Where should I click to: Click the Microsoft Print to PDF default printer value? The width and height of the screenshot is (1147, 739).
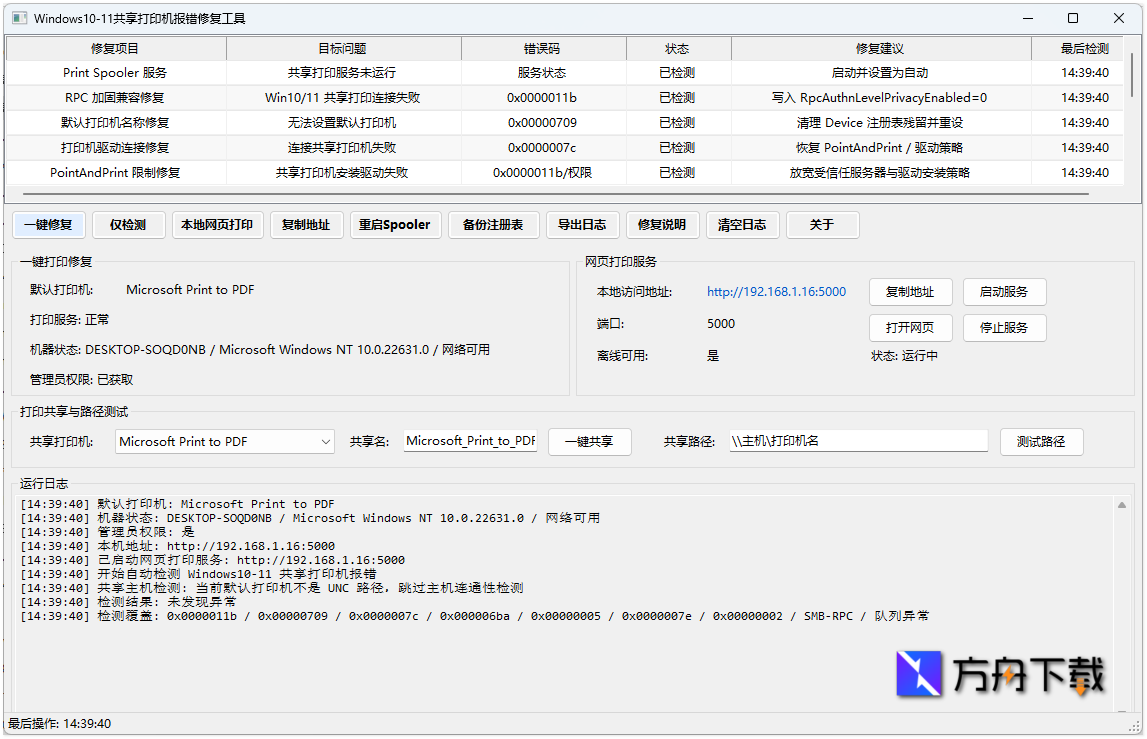click(x=190, y=290)
